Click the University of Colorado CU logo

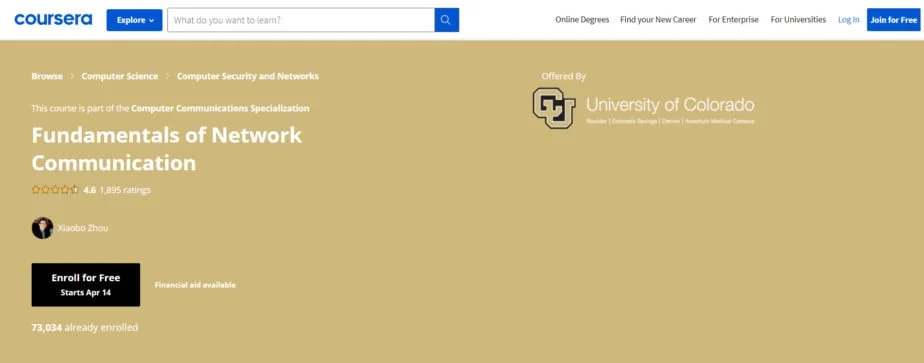[554, 108]
